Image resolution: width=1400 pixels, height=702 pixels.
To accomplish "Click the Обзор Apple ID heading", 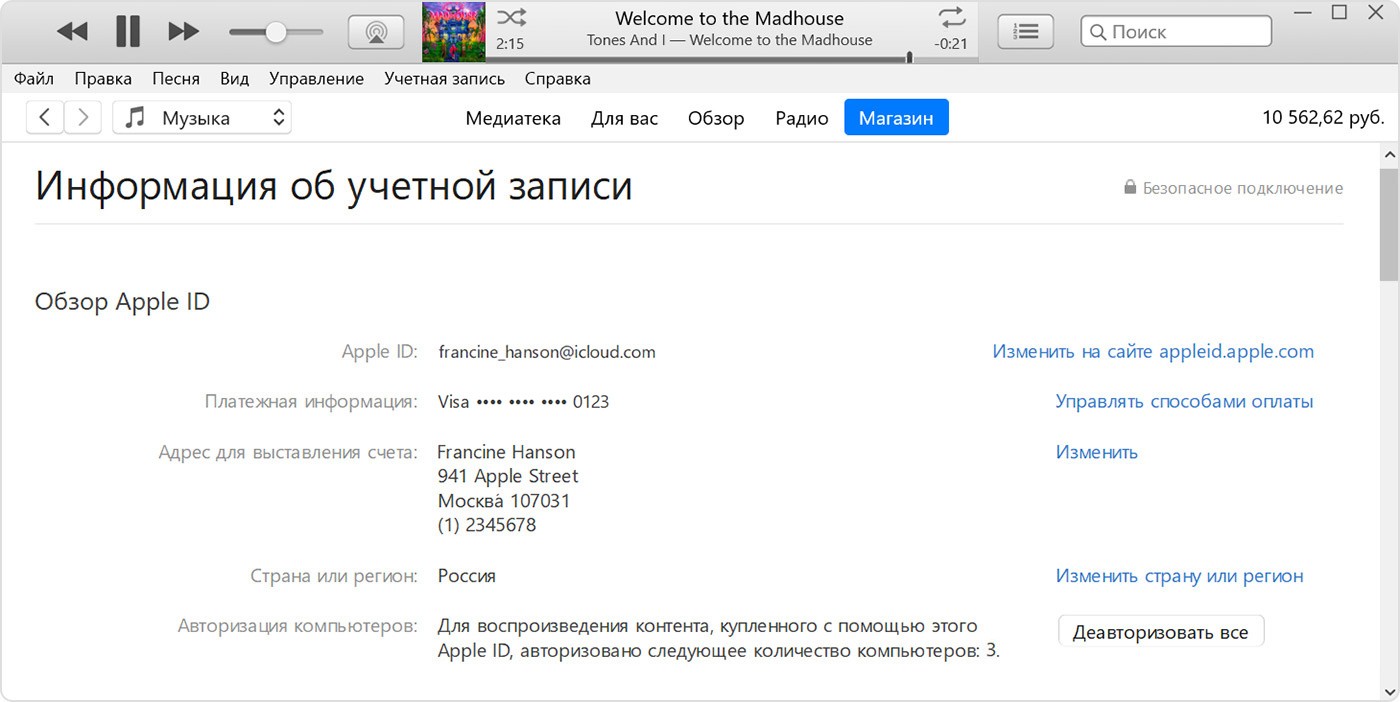I will pos(122,301).
